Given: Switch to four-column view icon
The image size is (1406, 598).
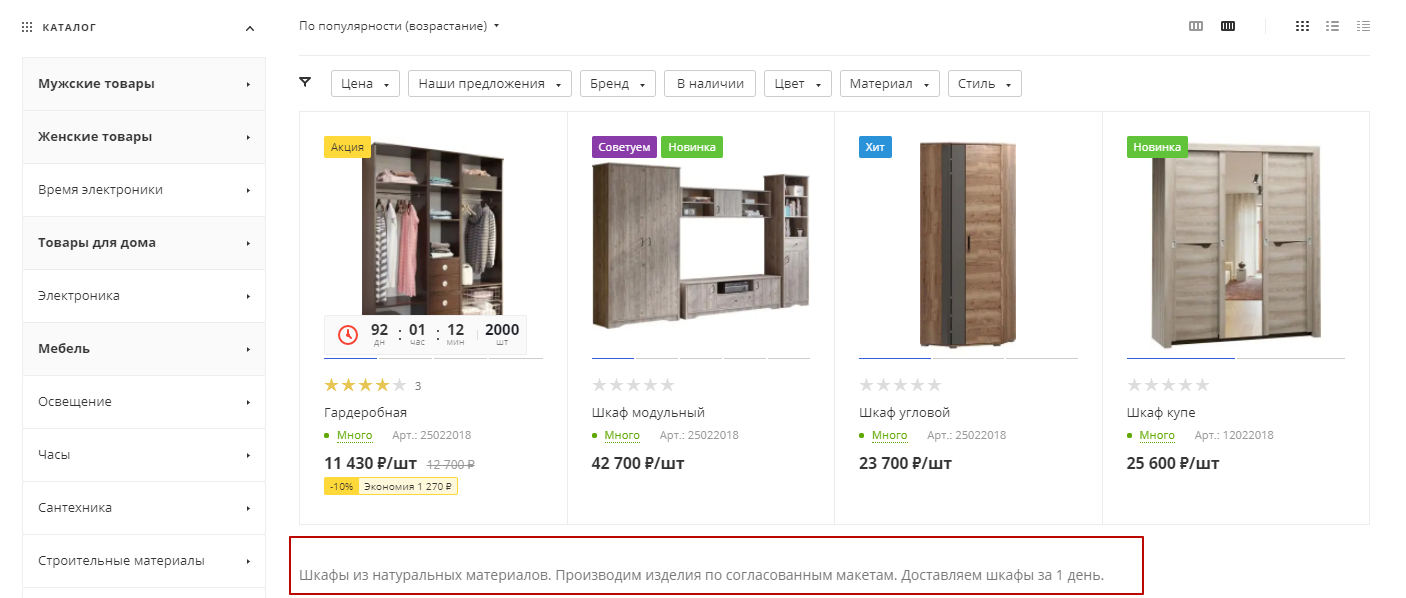Looking at the screenshot, I should 1228,26.
